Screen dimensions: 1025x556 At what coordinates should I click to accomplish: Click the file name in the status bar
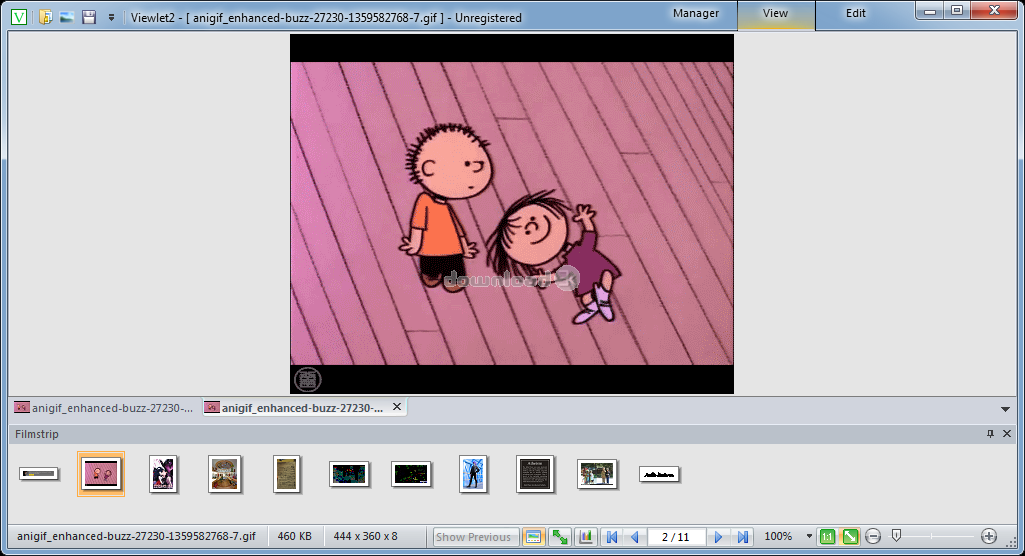pos(136,536)
